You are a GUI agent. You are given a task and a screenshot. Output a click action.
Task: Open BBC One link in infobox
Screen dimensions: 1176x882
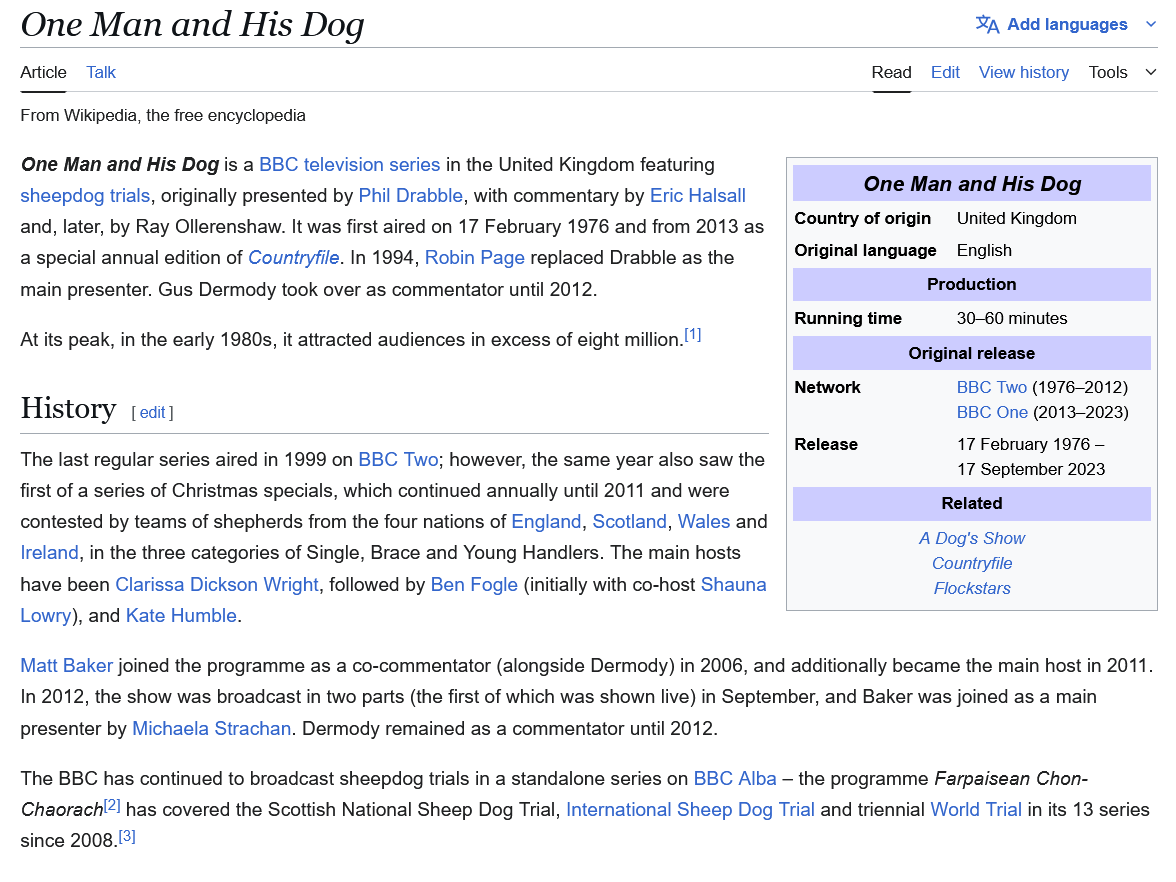[x=992, y=412]
